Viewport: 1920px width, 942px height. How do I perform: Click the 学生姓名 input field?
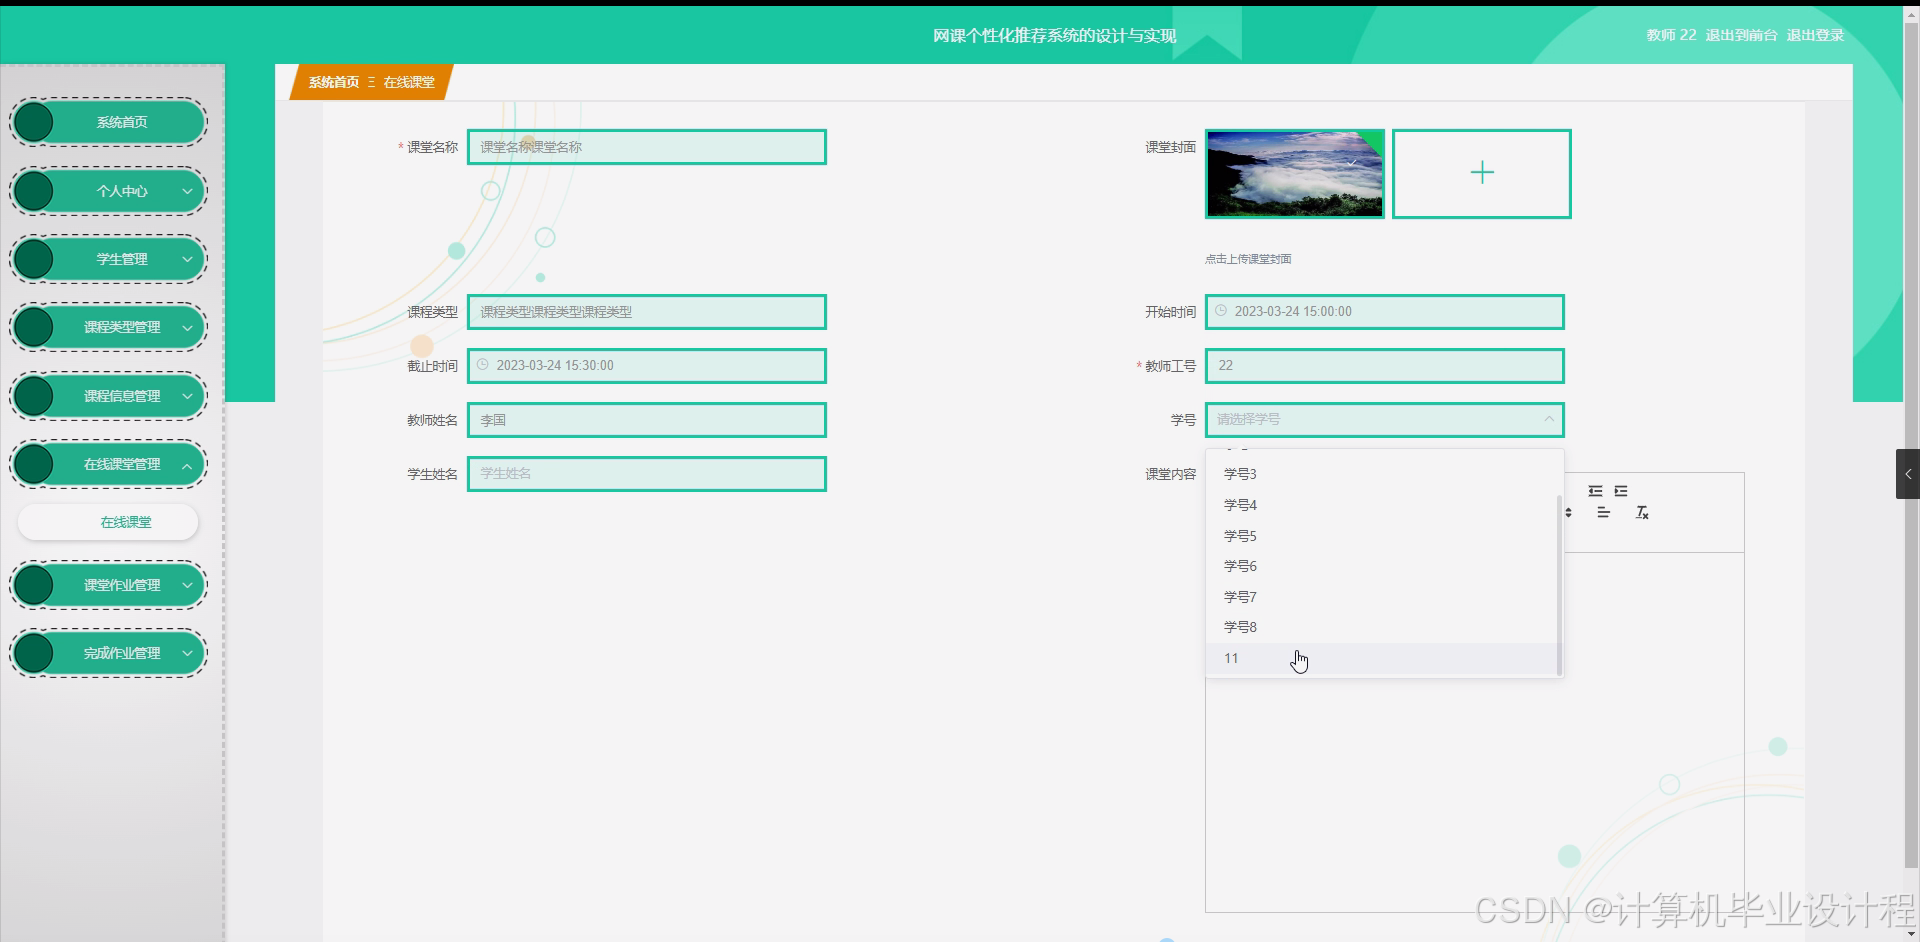647,474
